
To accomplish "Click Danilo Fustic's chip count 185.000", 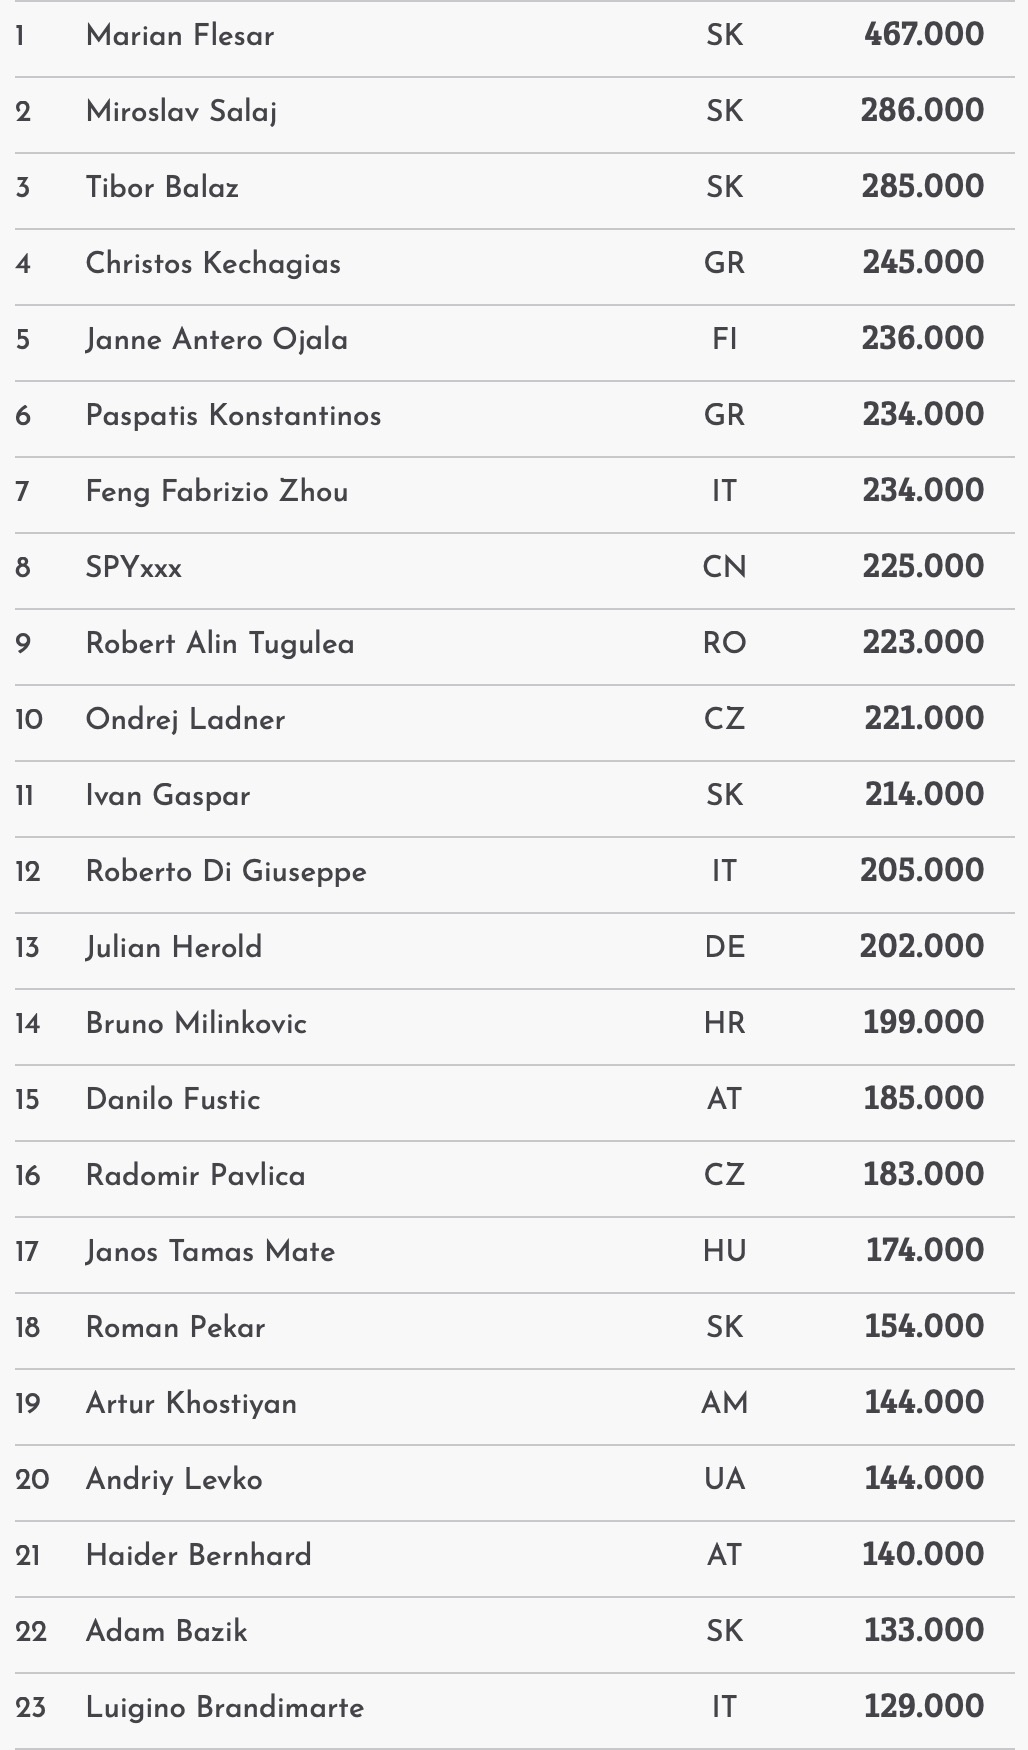I will point(922,1099).
